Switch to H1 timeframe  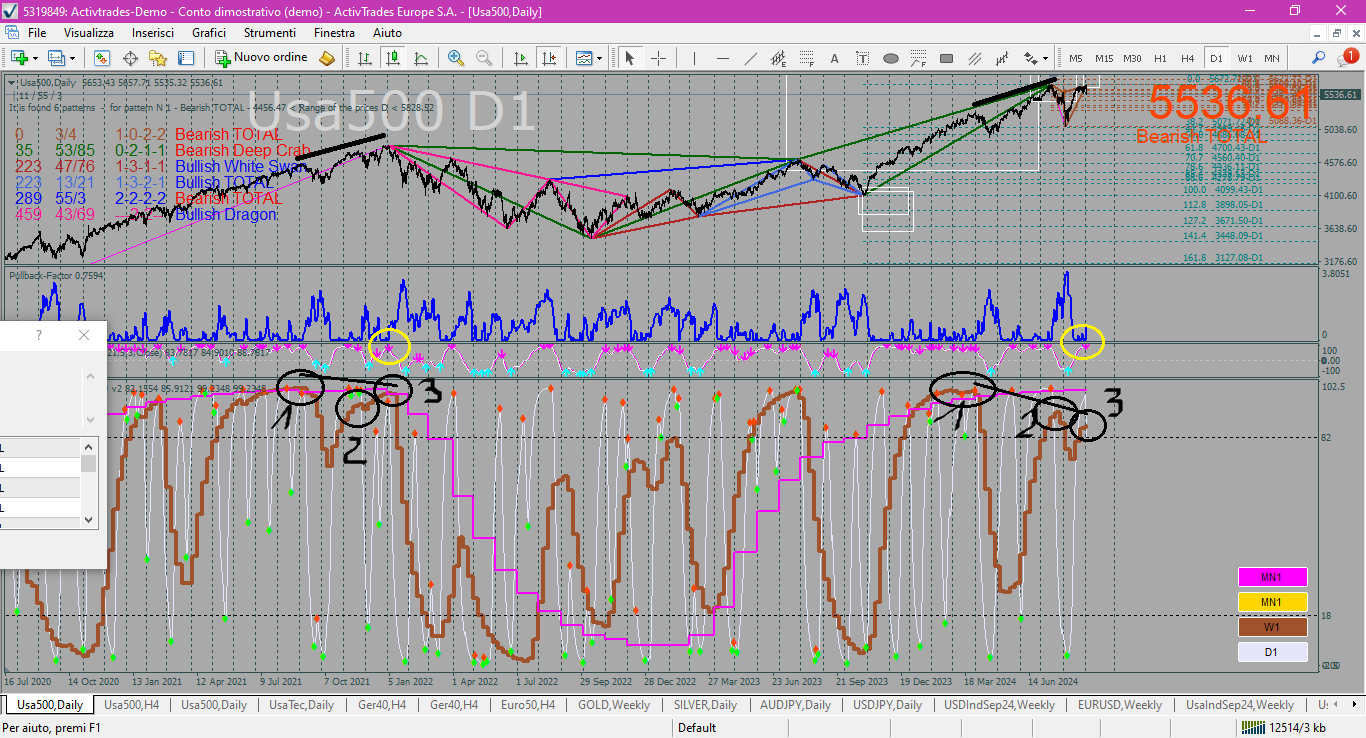pos(1160,58)
